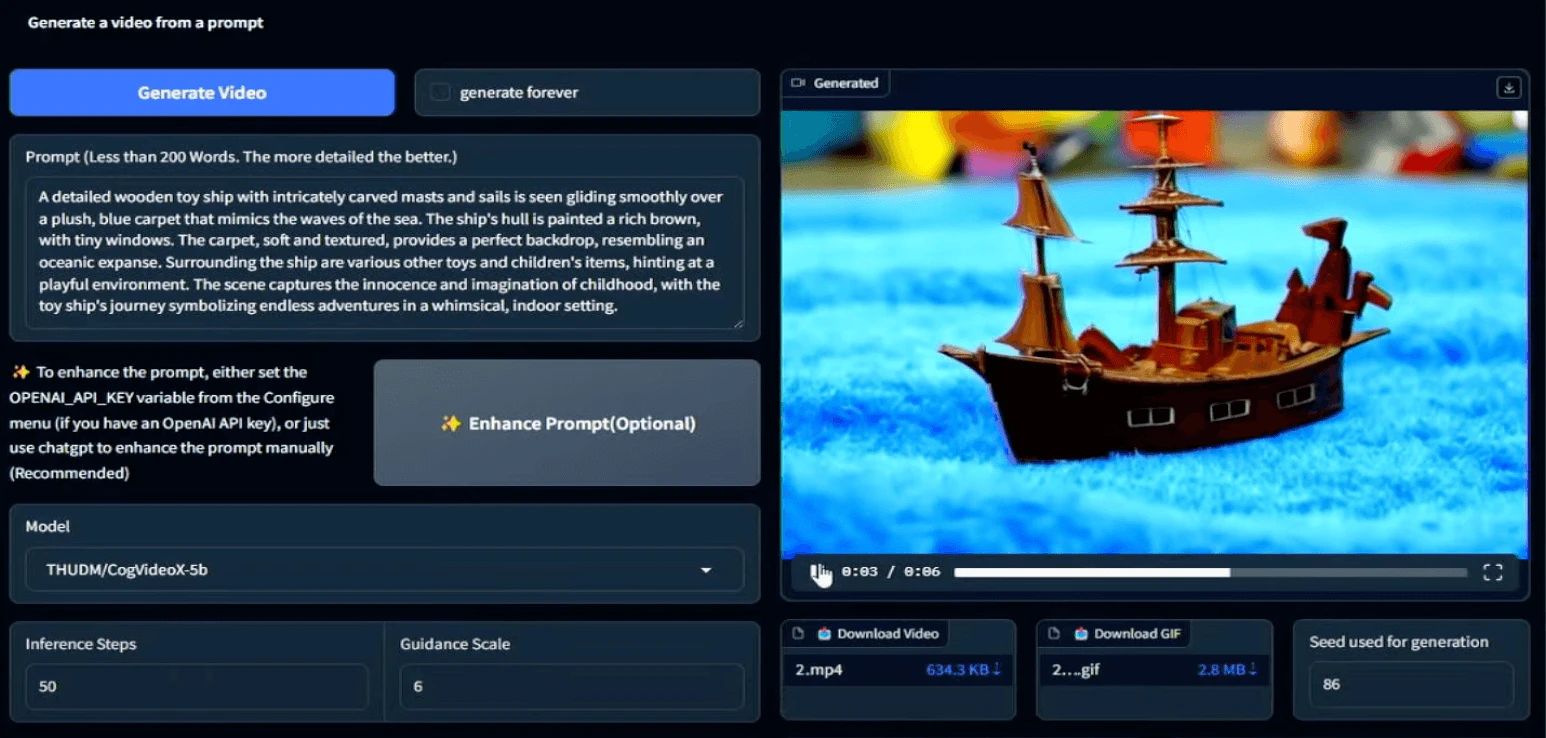Screen dimensions: 1546x738
Task: Enable the generate forever checkbox
Action: pyautogui.click(x=440, y=92)
